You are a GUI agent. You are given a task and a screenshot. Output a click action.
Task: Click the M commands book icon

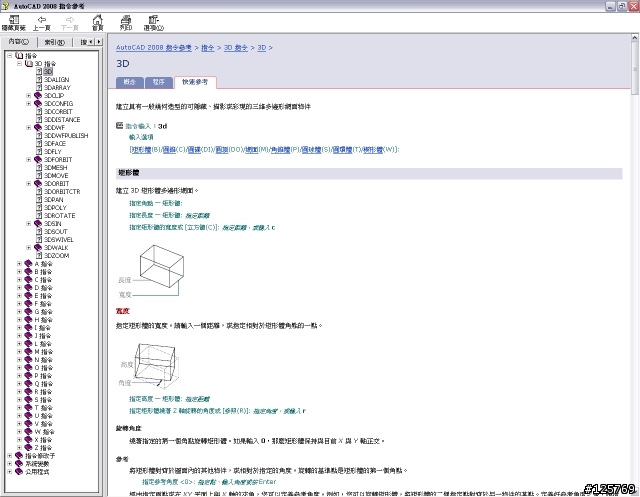coord(28,352)
